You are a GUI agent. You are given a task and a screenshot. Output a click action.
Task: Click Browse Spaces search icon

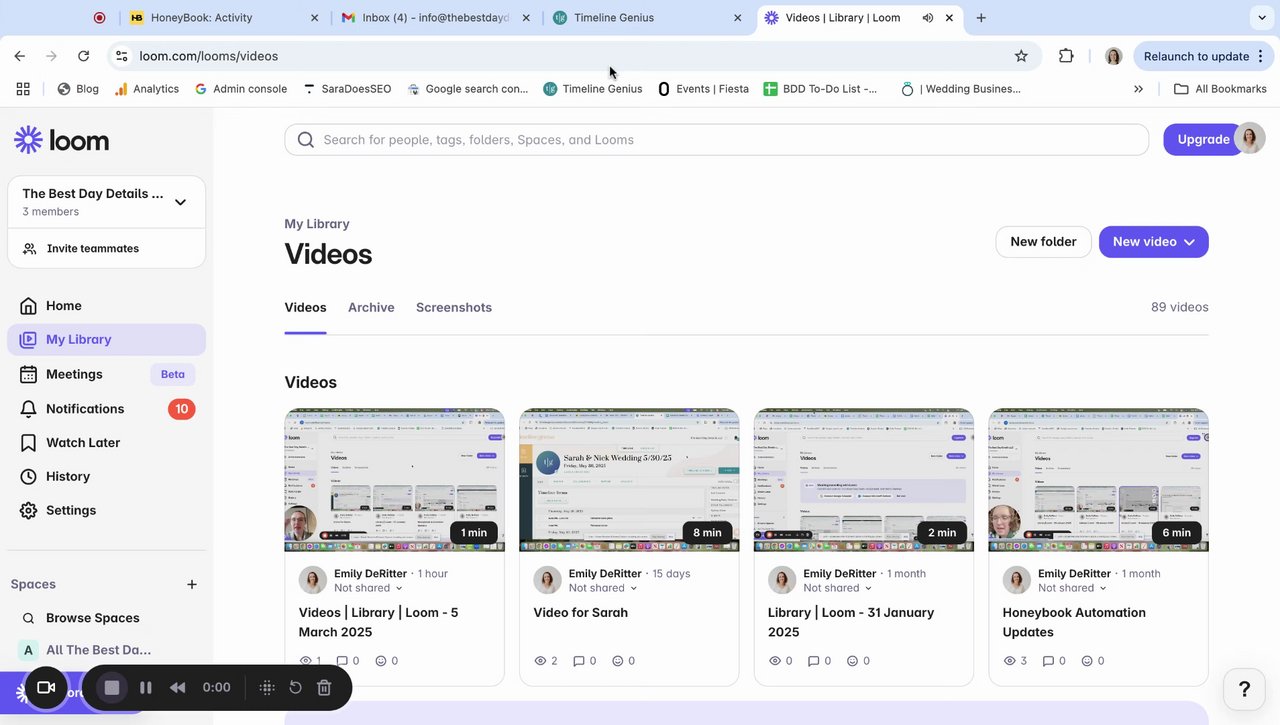[28, 618]
